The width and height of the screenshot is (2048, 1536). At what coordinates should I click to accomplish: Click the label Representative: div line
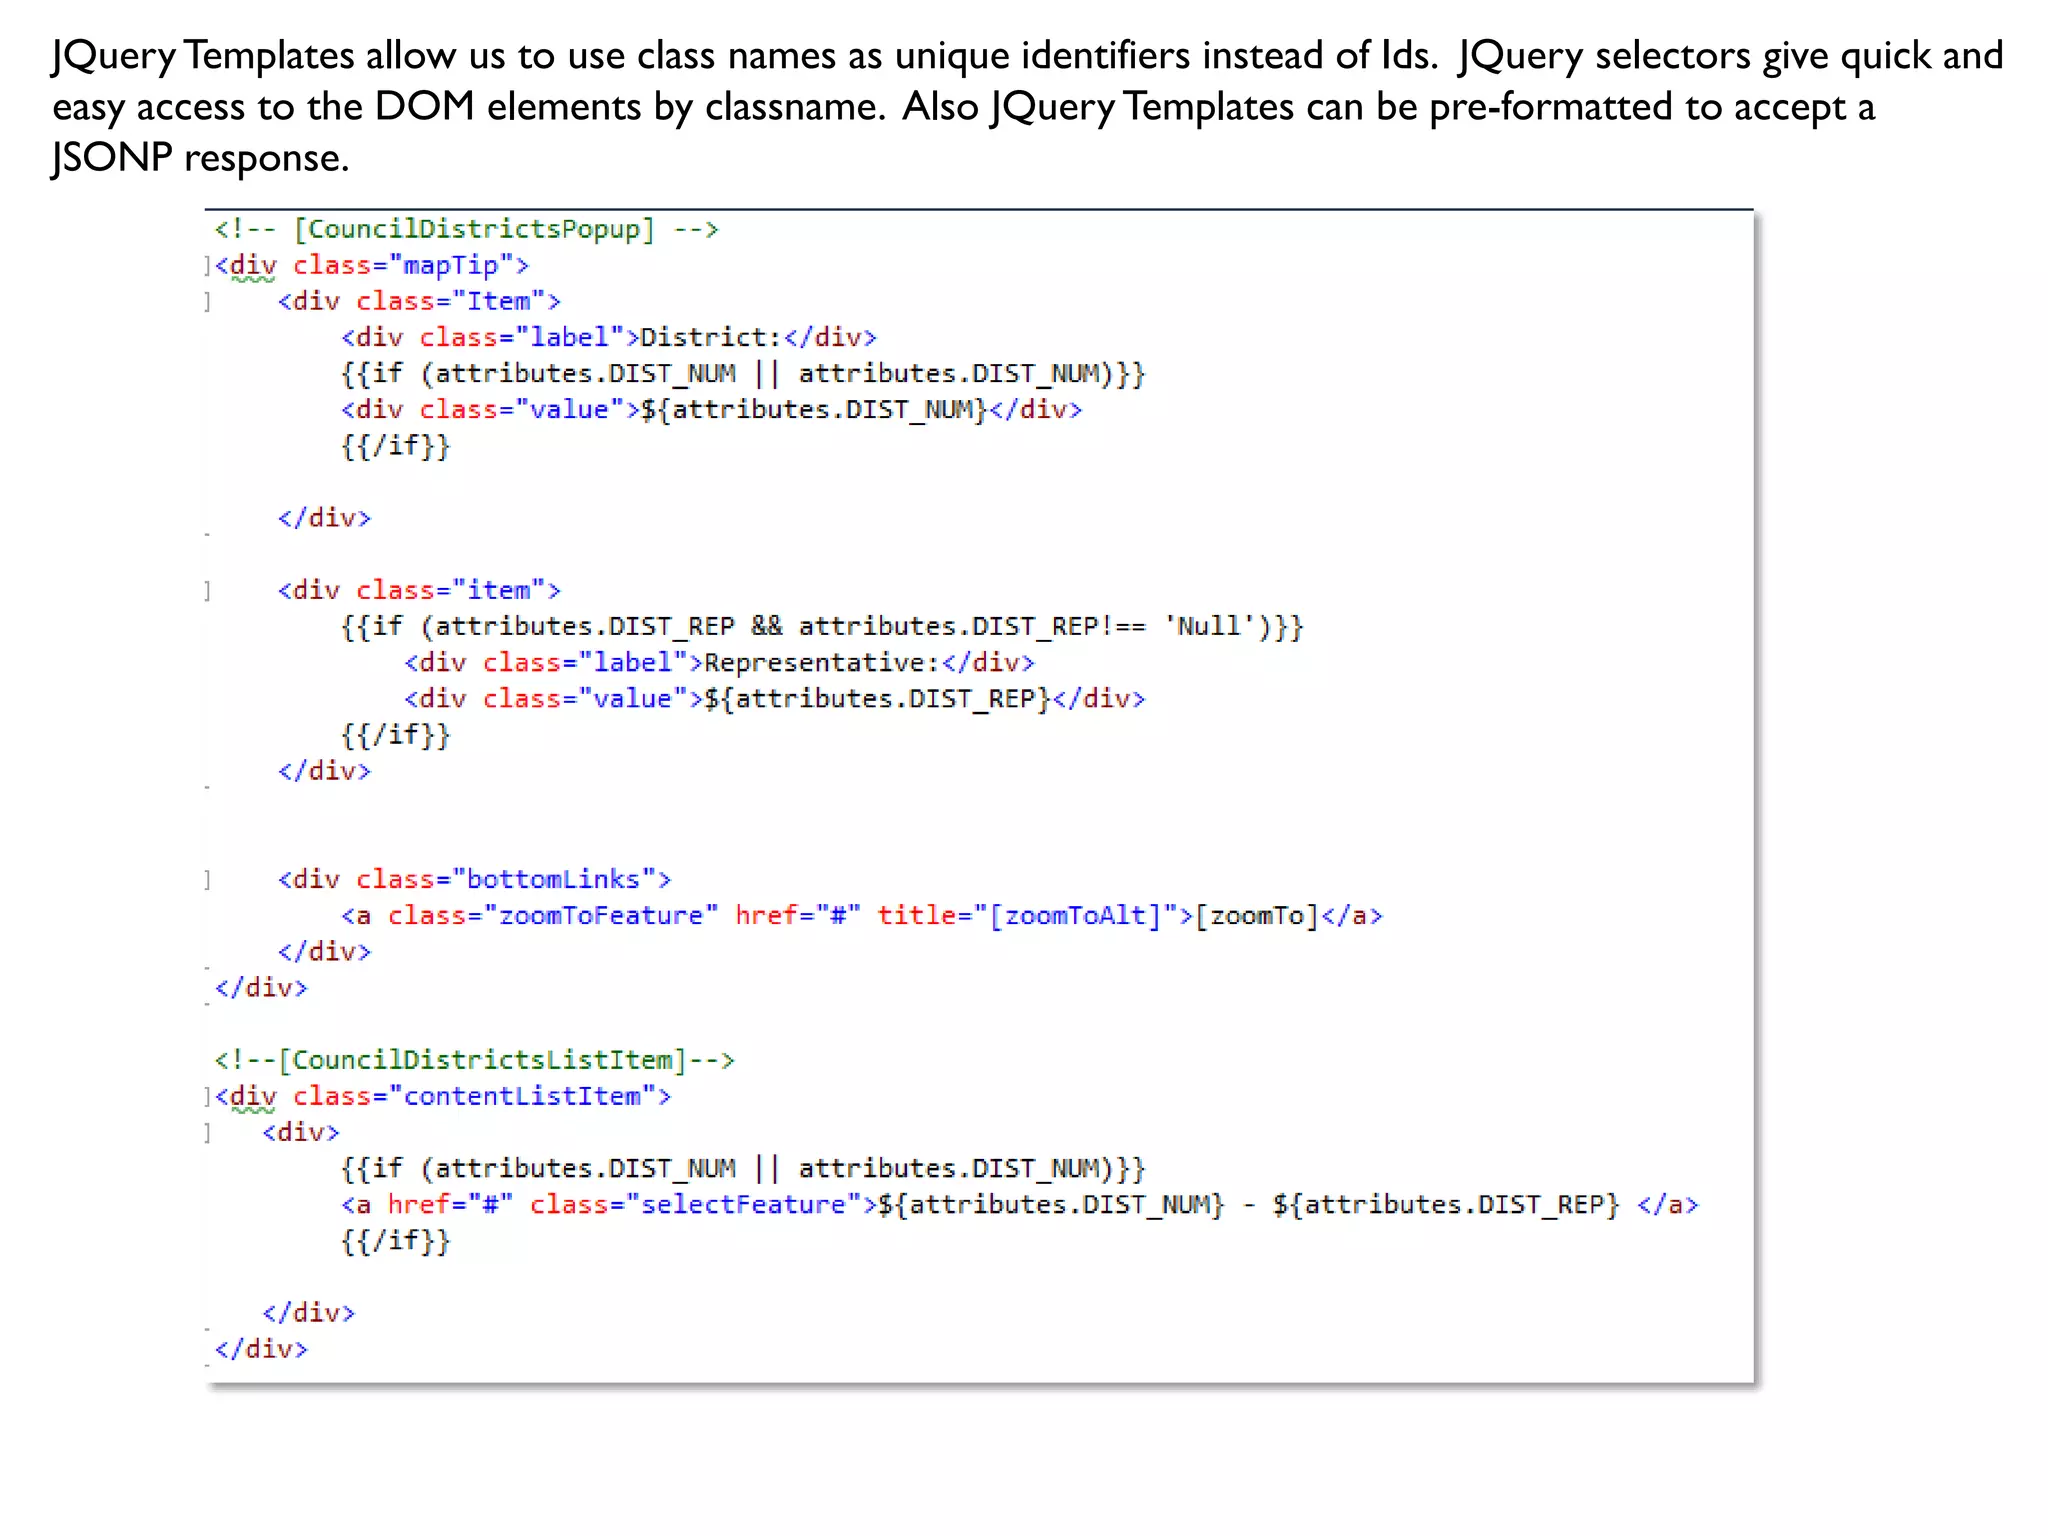(719, 662)
